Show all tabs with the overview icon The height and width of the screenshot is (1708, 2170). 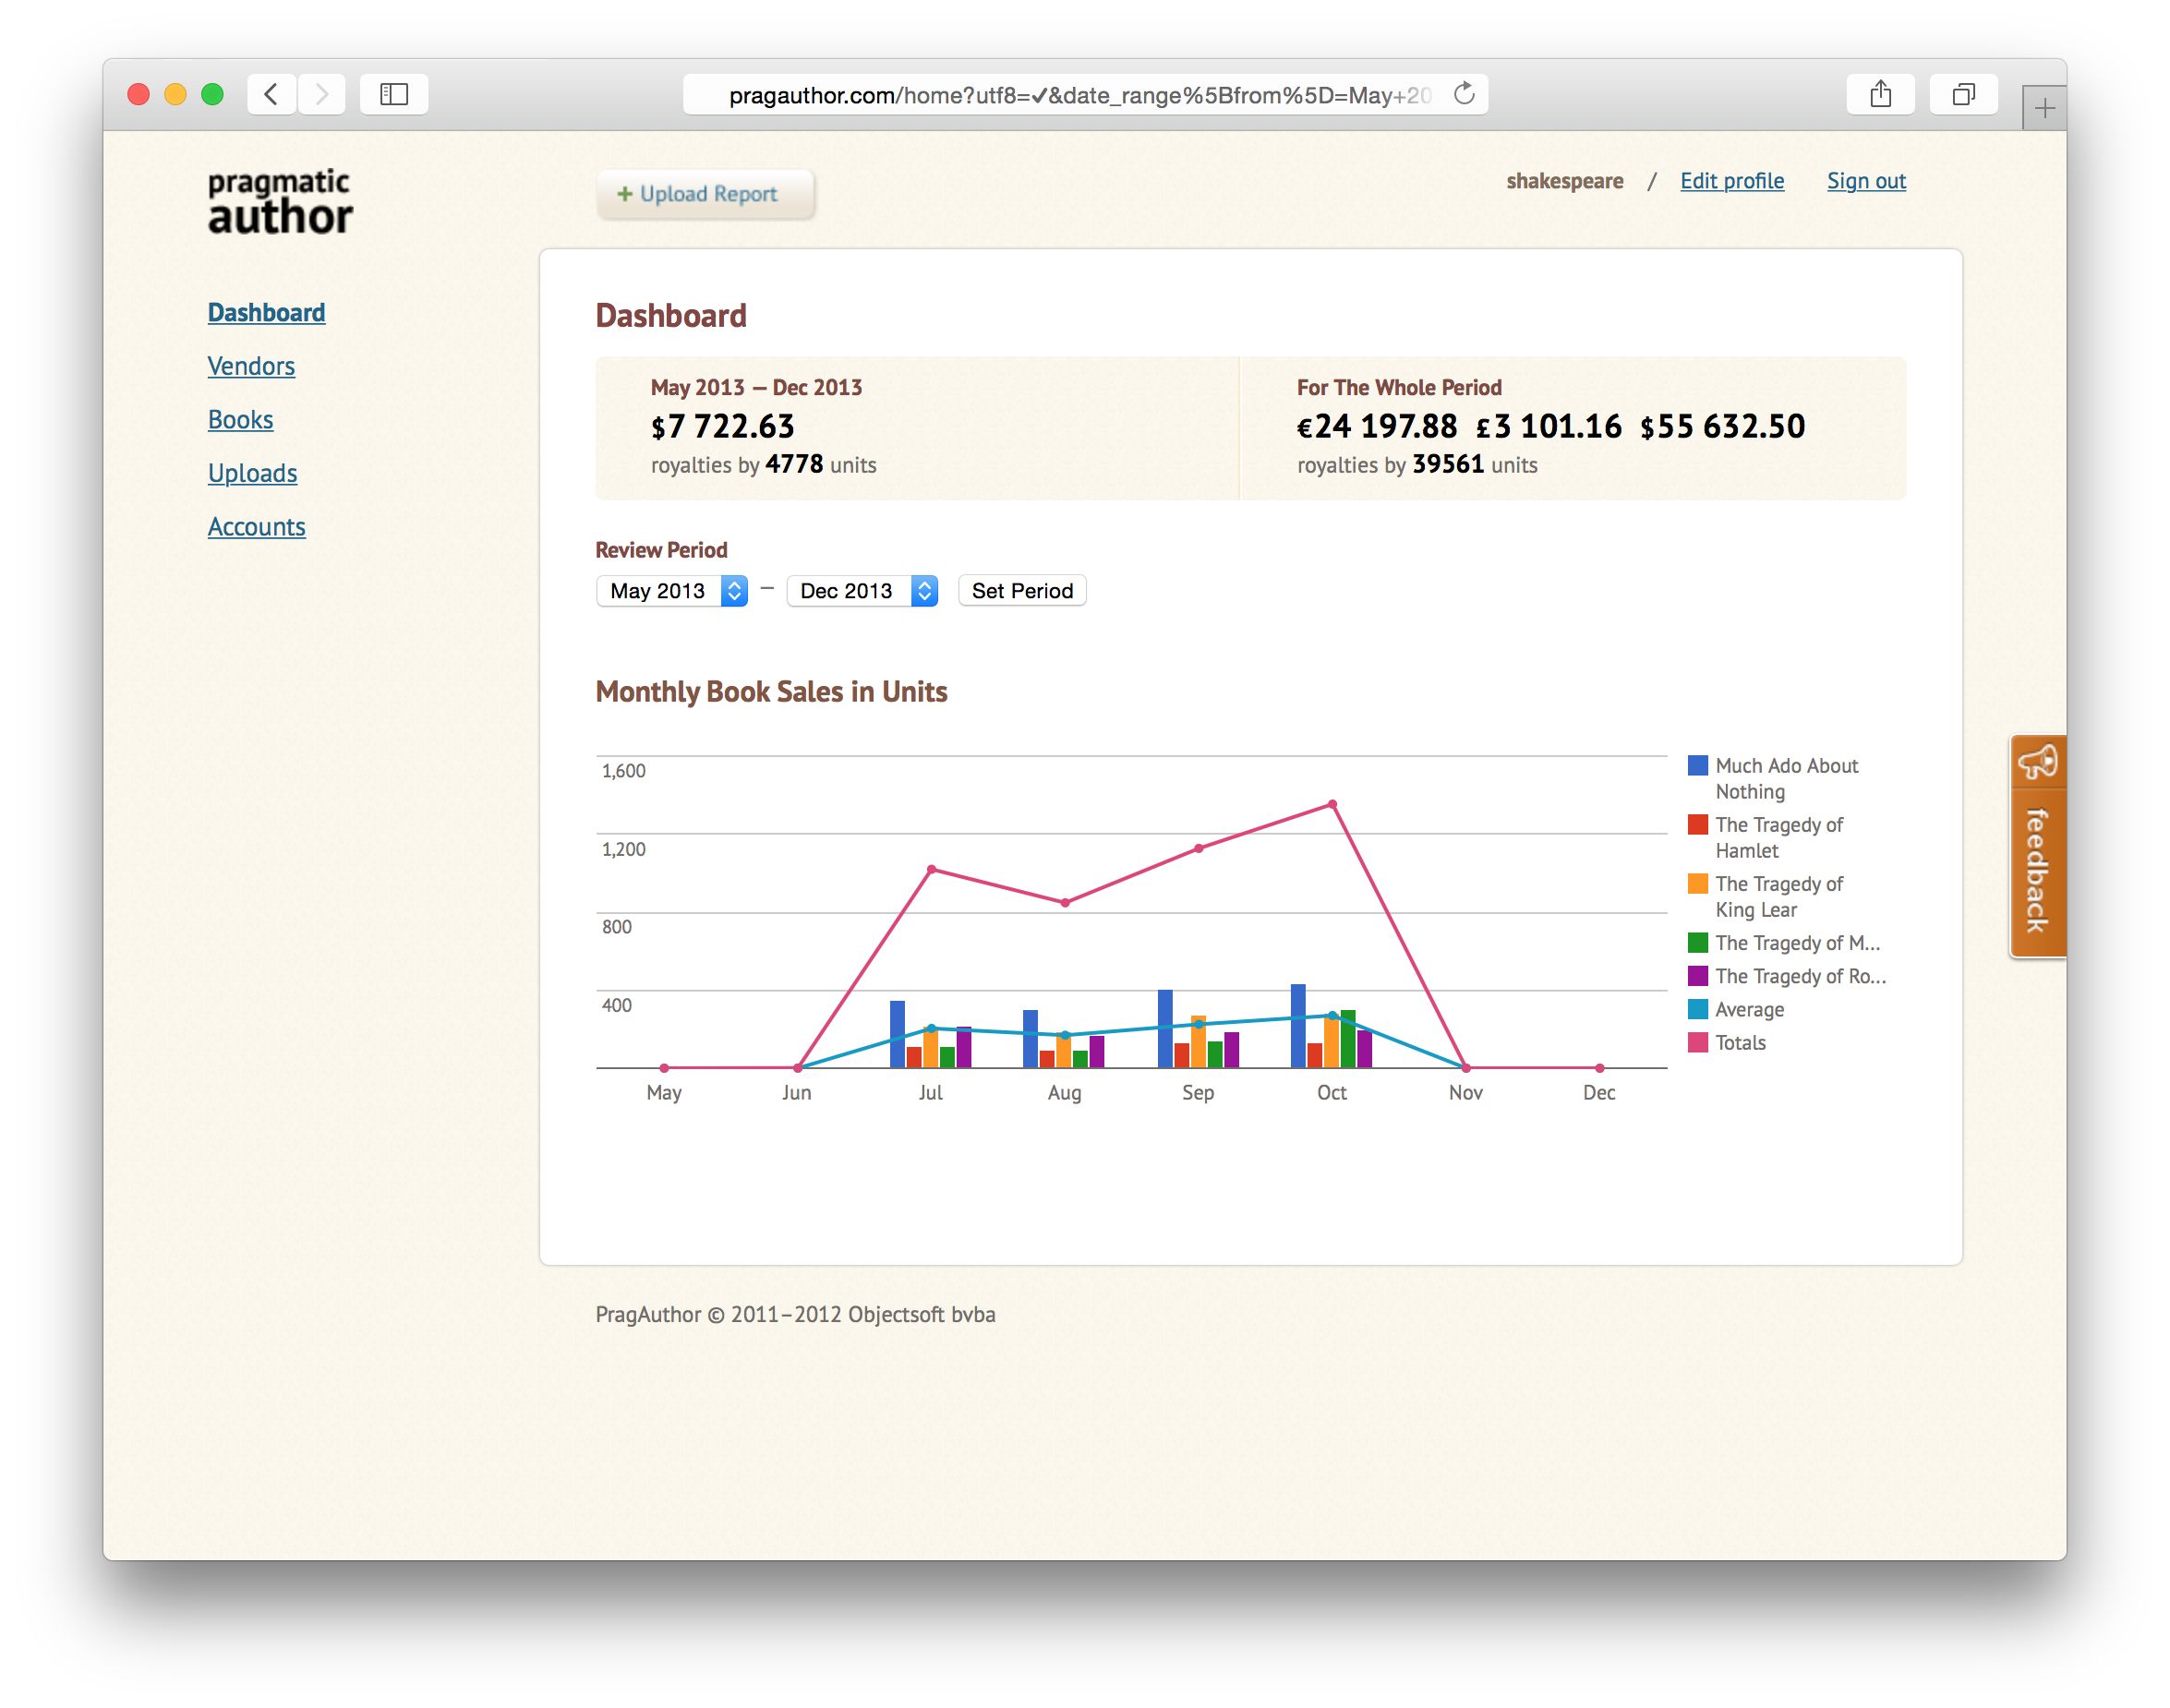1963,95
